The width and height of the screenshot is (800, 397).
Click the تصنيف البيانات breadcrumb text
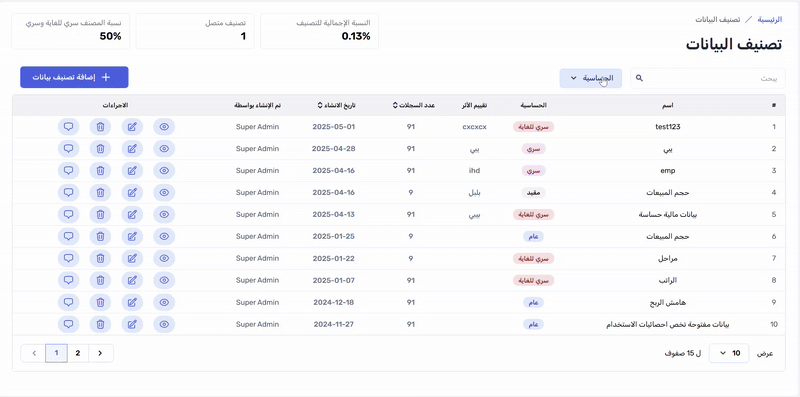pos(717,19)
